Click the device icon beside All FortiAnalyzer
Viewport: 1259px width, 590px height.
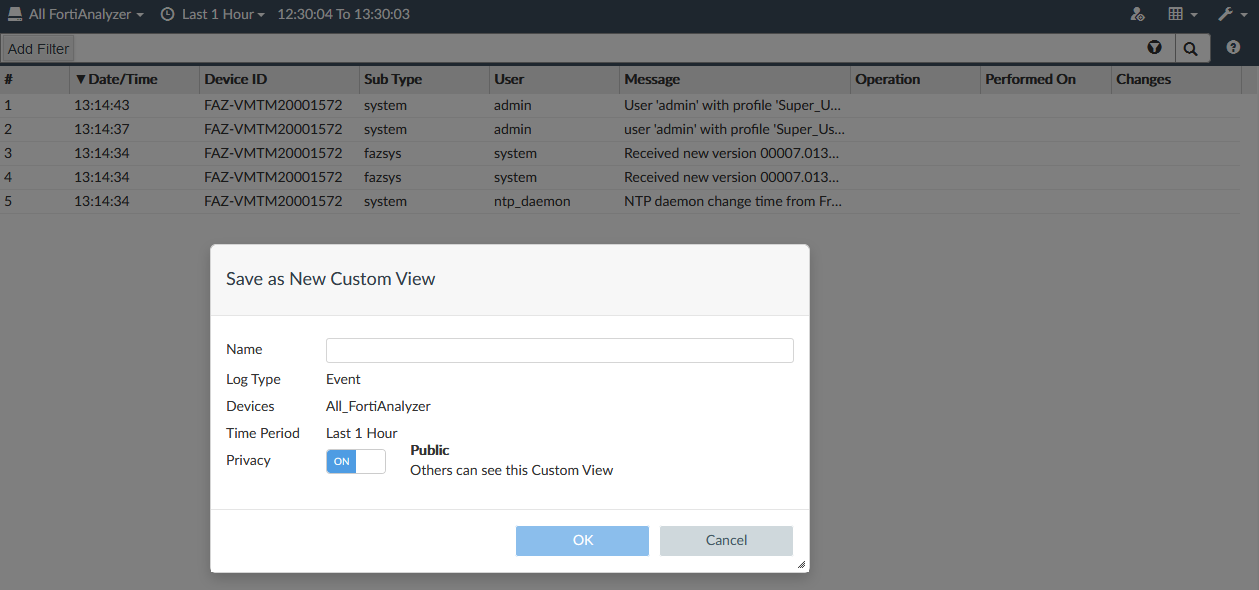15,14
